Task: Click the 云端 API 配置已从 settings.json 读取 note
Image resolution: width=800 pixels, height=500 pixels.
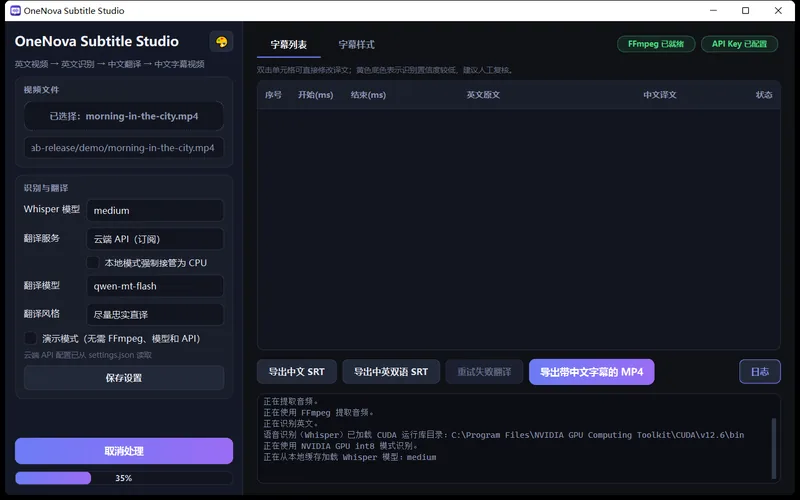Action: tap(88, 355)
